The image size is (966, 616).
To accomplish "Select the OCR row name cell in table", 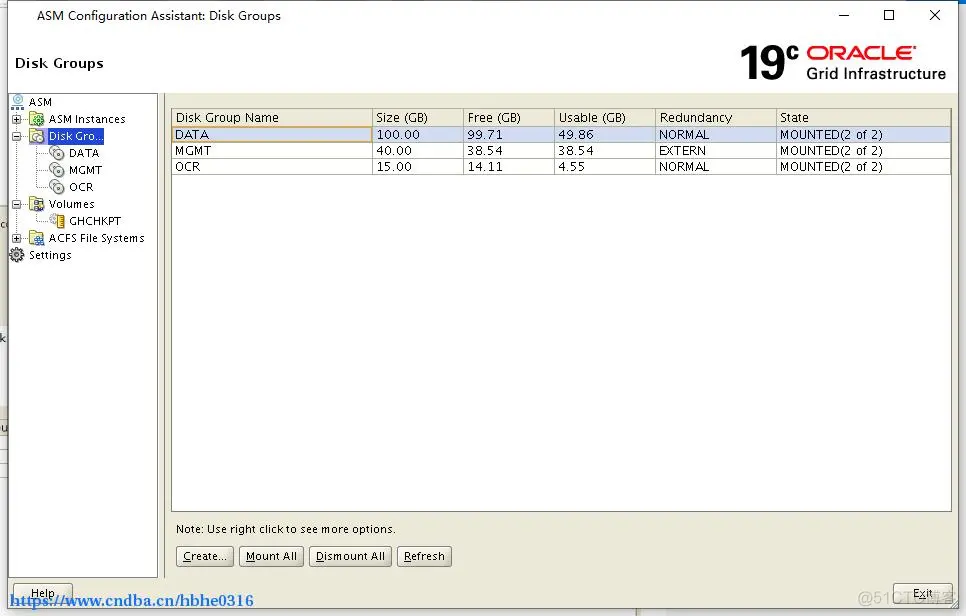I will click(272, 166).
